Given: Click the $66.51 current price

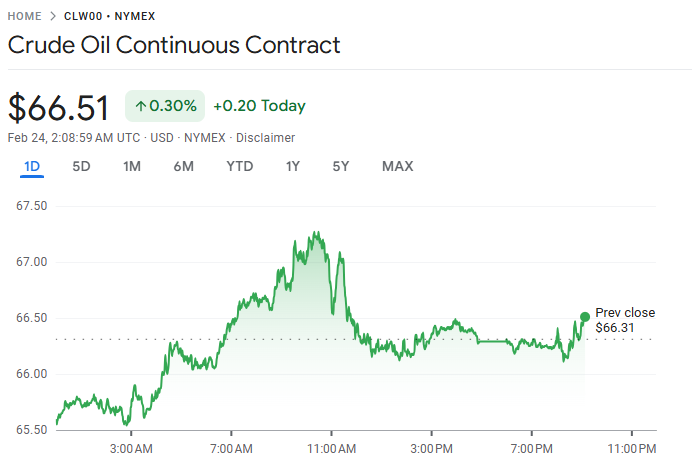Looking at the screenshot, I should pos(59,107).
